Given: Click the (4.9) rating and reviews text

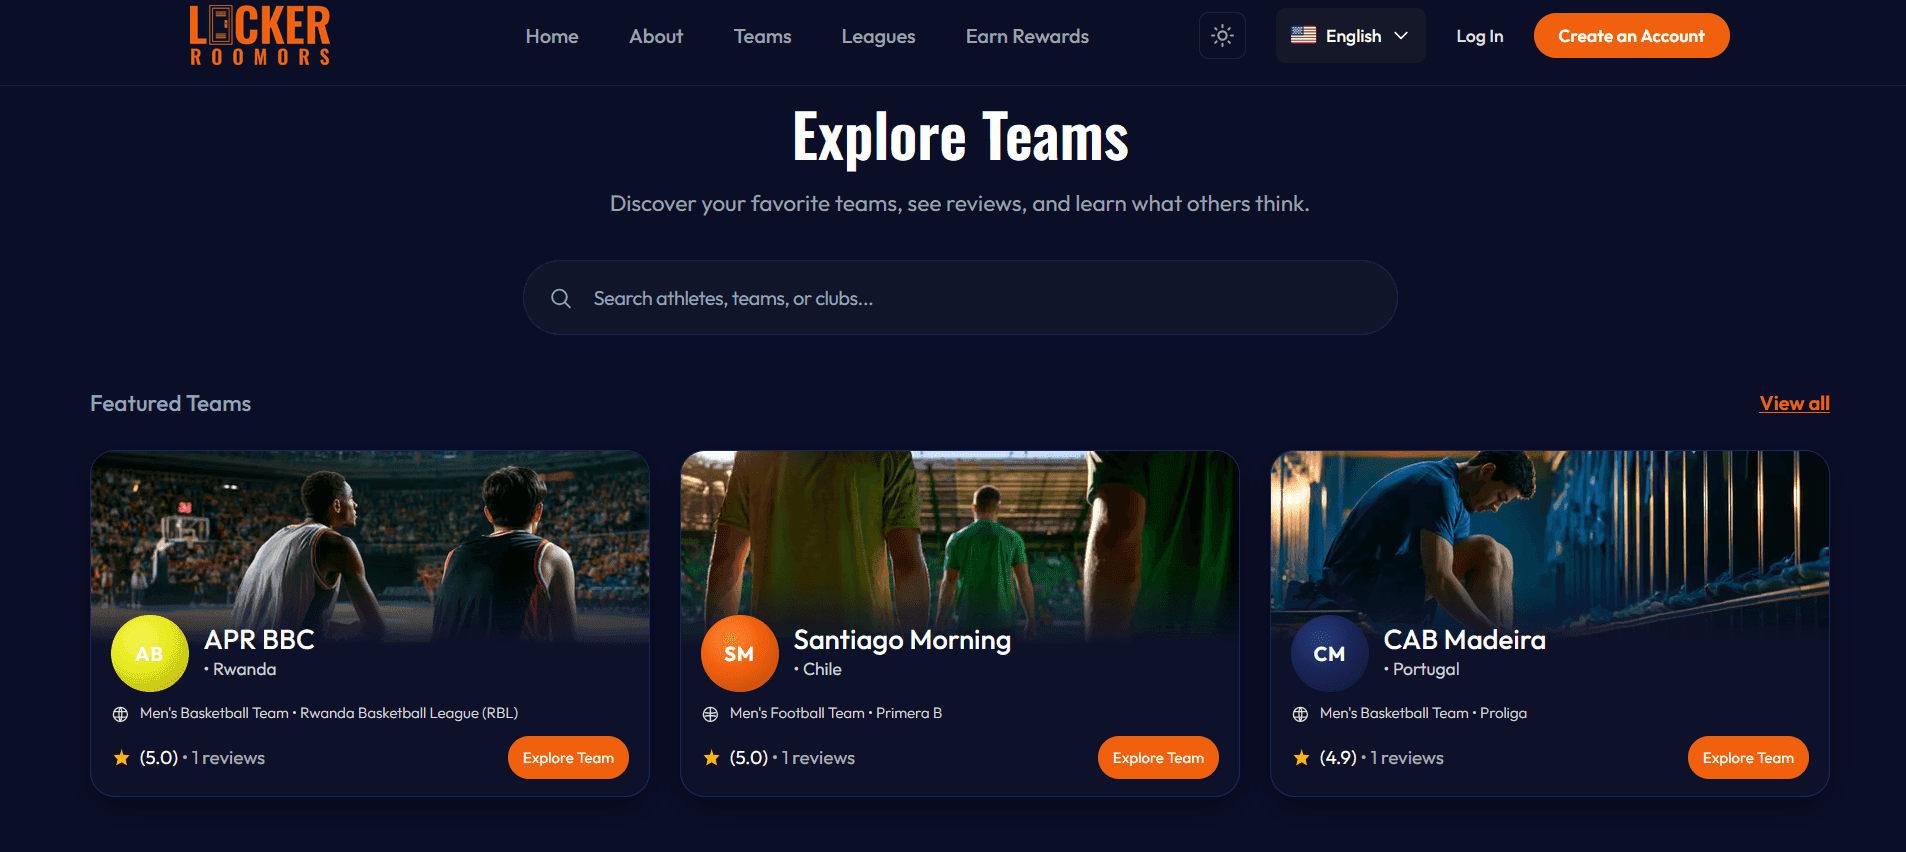Looking at the screenshot, I should pyautogui.click(x=1381, y=758).
